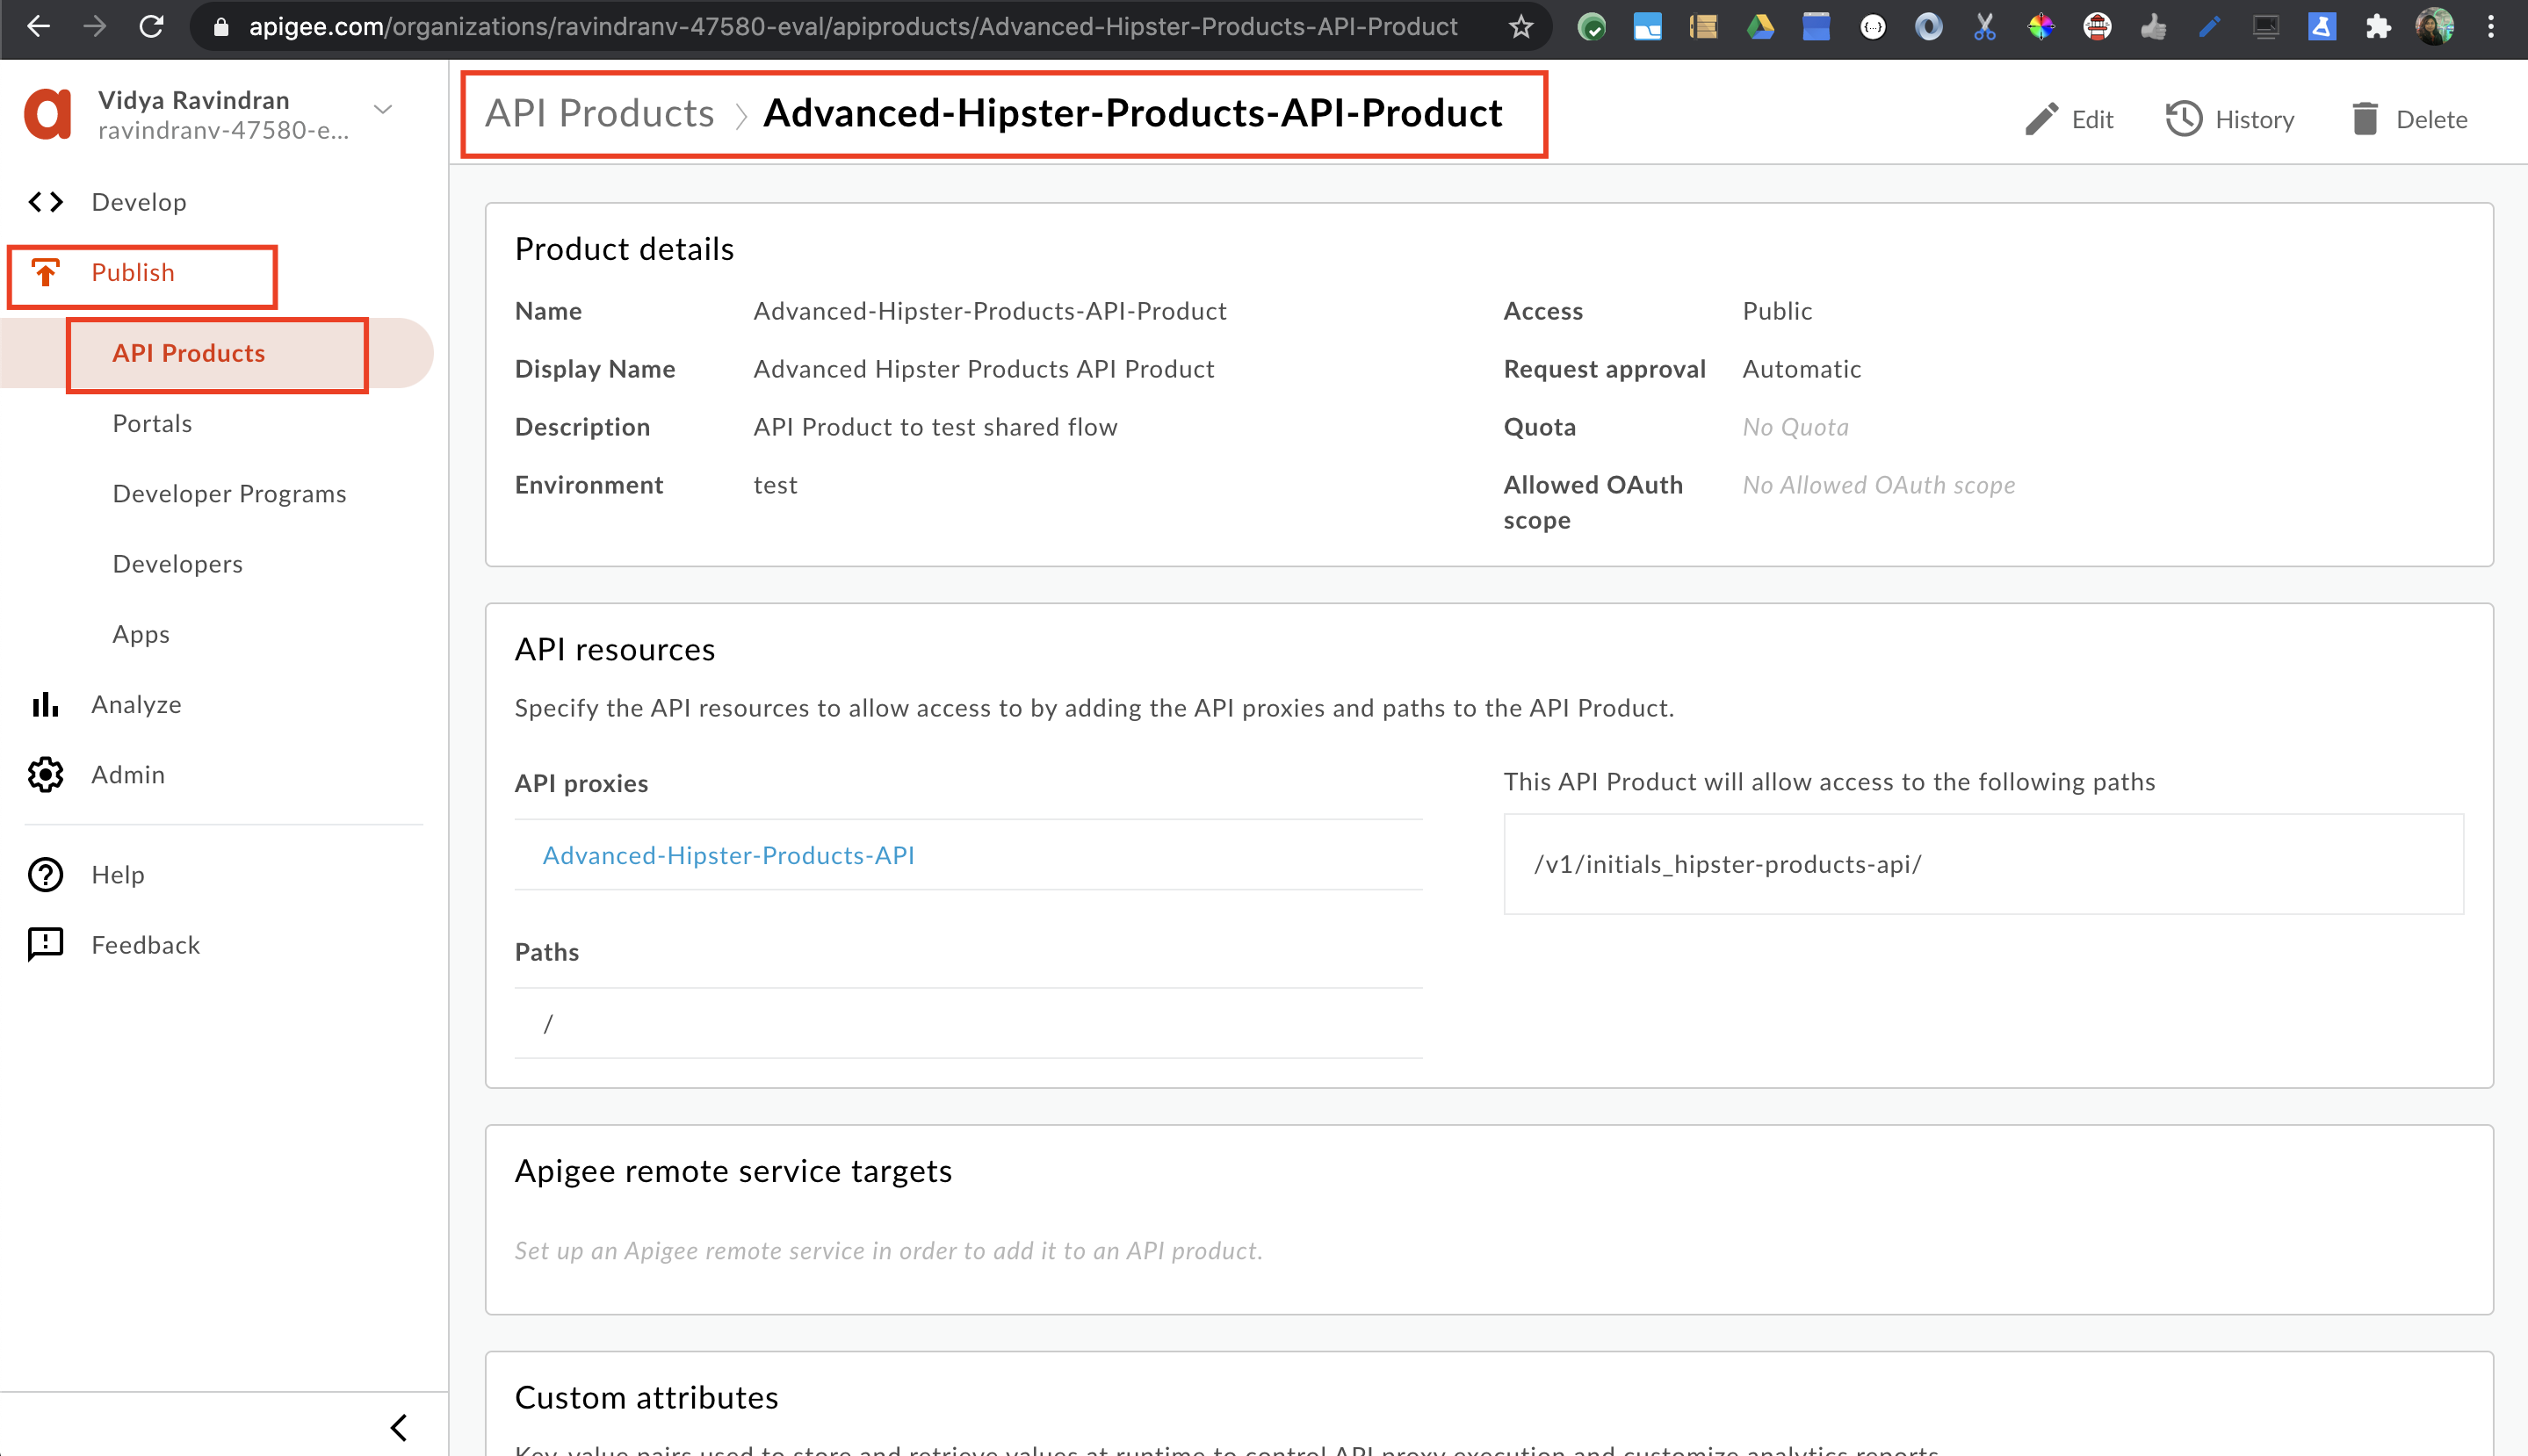Image resolution: width=2528 pixels, height=1456 pixels.
Task: Open the Extensions puzzle-piece menu
Action: pyautogui.click(x=2378, y=27)
